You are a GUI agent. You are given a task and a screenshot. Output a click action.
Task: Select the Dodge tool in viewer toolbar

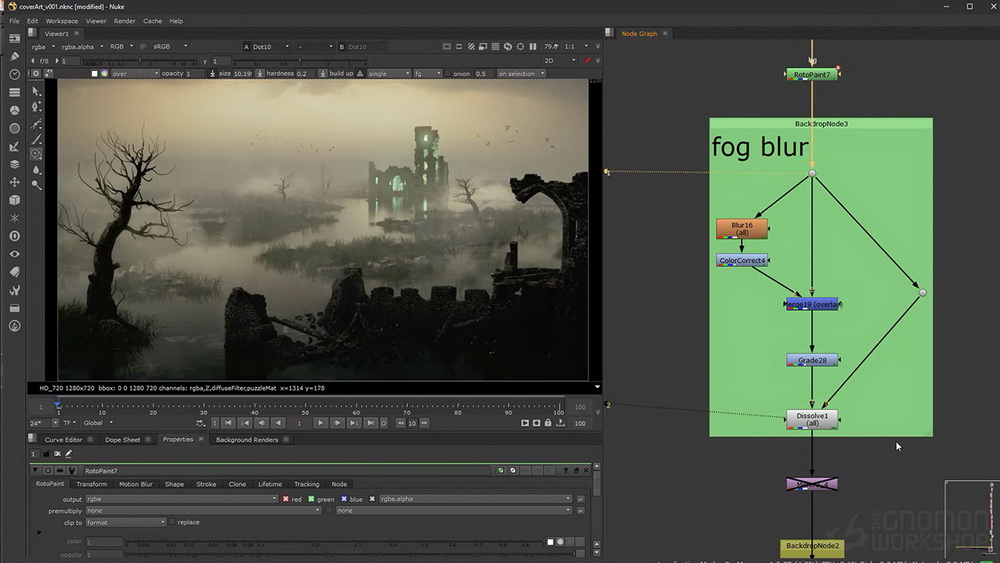tap(36, 185)
